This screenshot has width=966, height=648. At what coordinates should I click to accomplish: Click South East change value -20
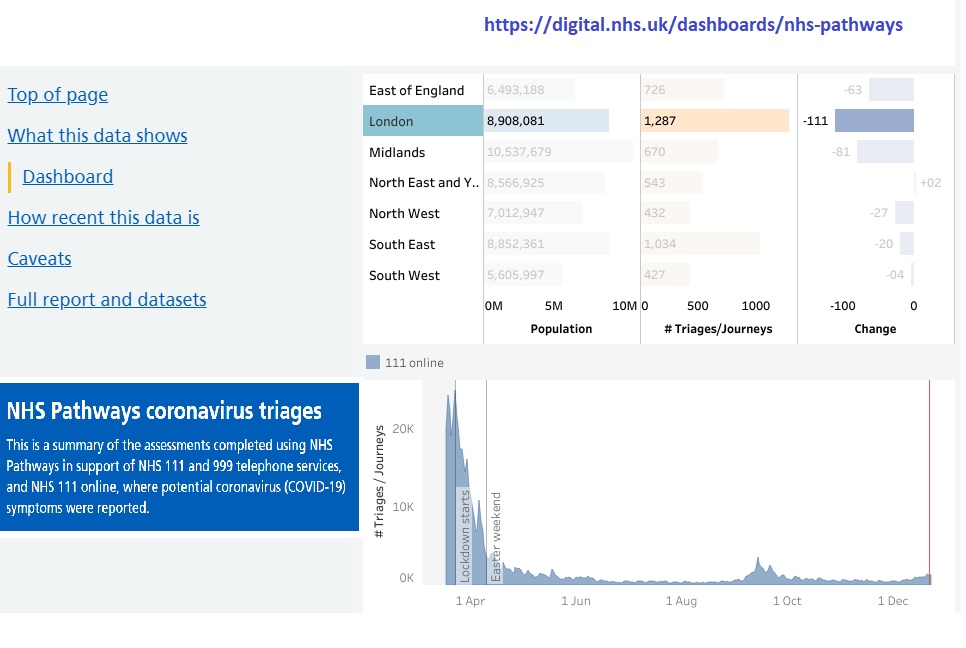[x=883, y=244]
